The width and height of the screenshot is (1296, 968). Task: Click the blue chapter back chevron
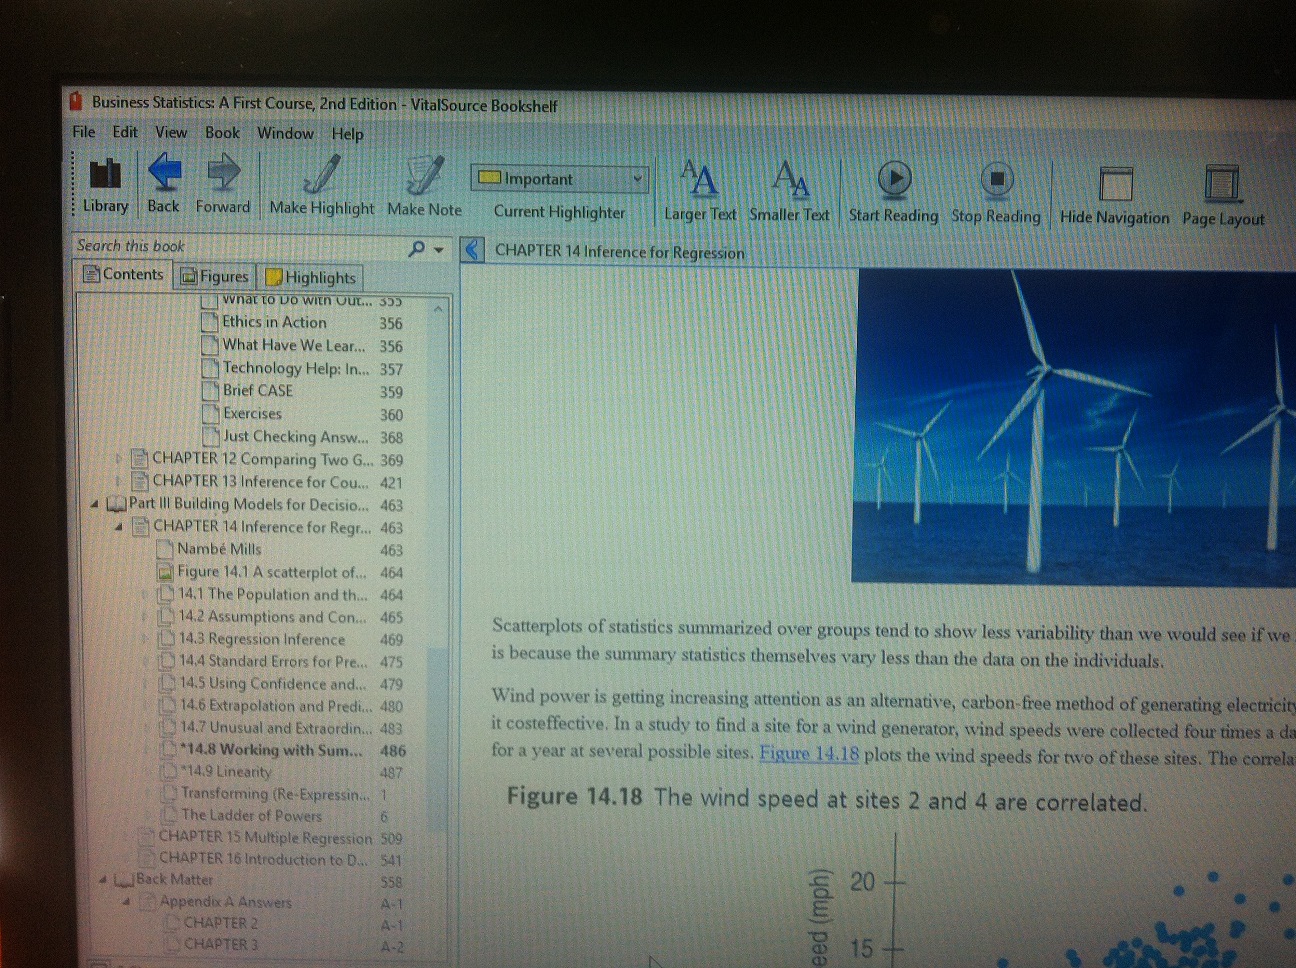coord(473,250)
